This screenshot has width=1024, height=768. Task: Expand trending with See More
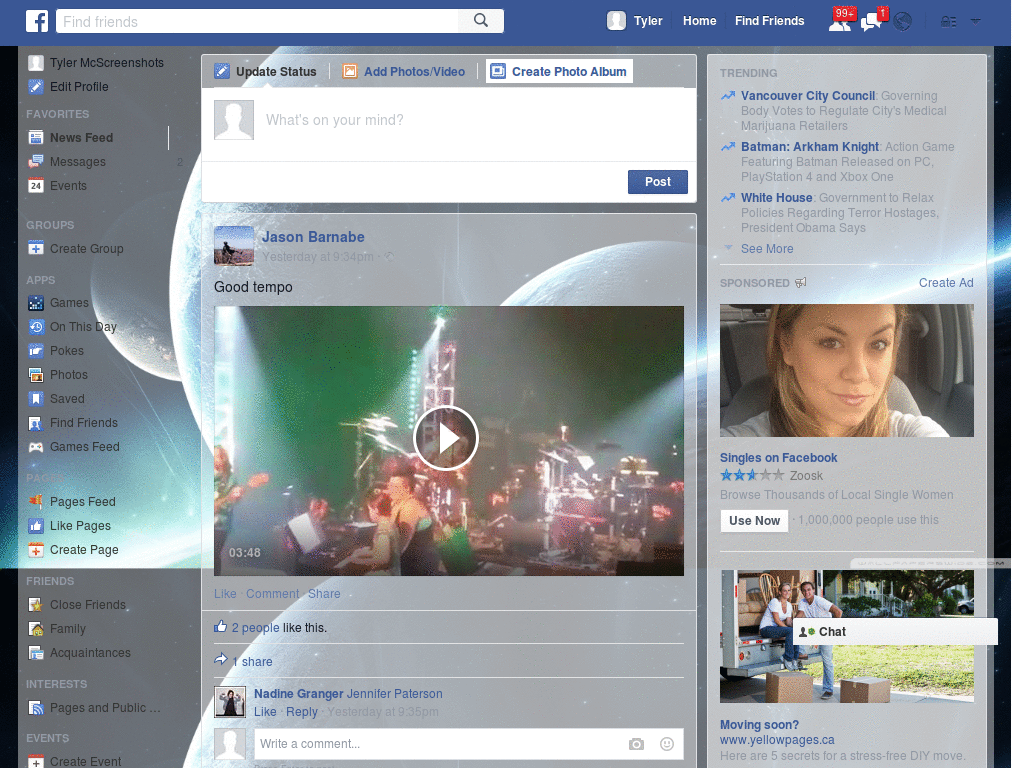767,249
